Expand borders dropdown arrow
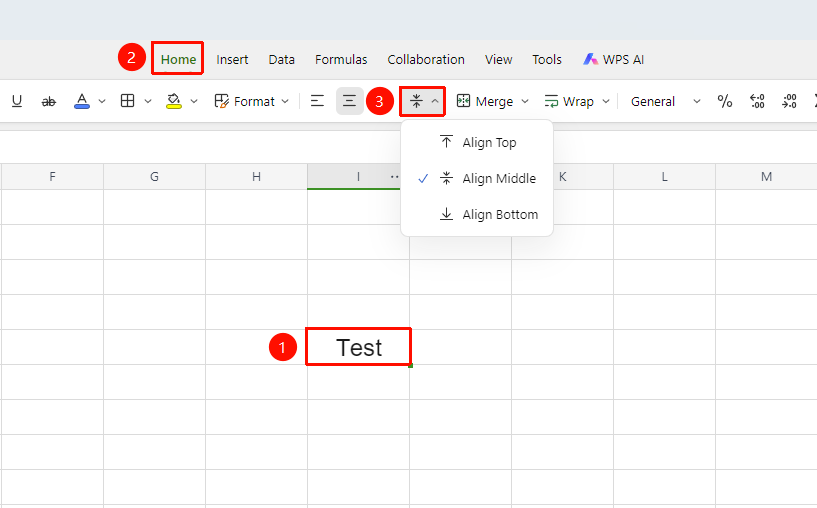The image size is (817, 508). coord(148,101)
